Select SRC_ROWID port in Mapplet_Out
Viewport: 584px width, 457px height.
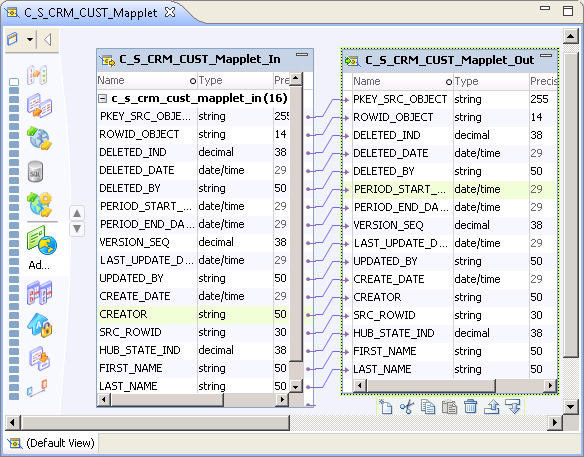pos(450,315)
